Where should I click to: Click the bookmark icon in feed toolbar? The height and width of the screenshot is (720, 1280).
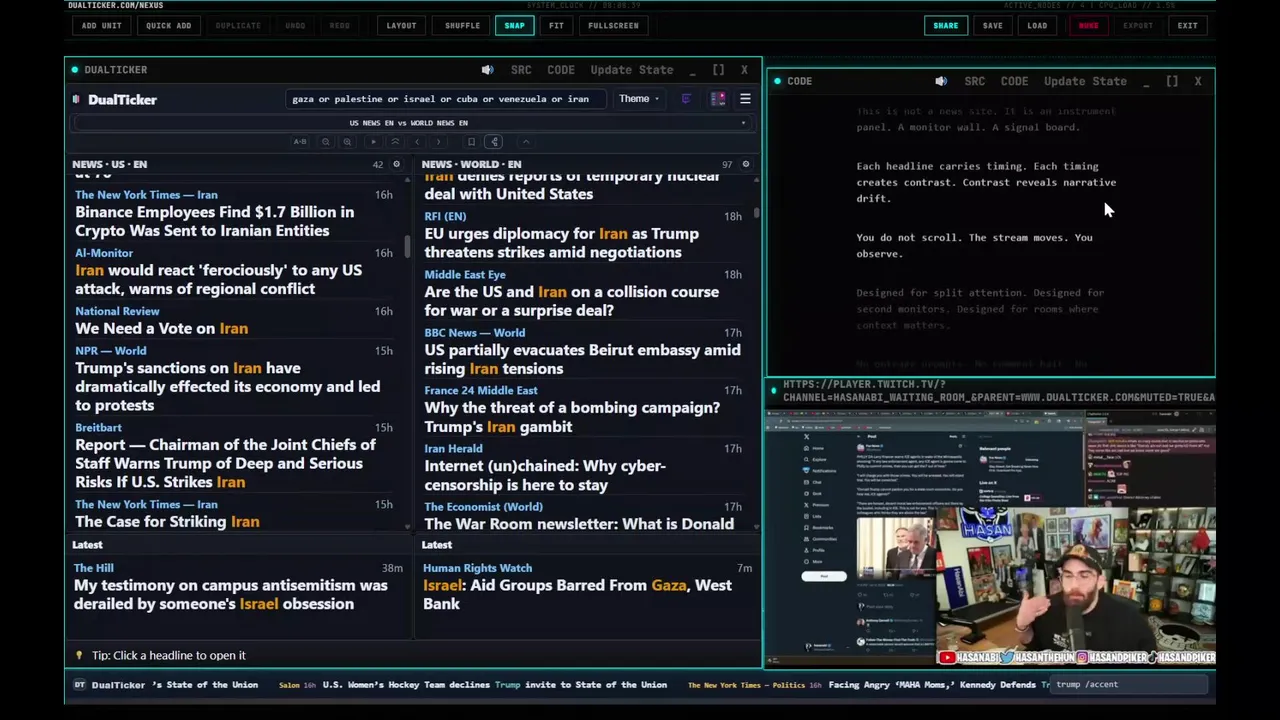471,142
